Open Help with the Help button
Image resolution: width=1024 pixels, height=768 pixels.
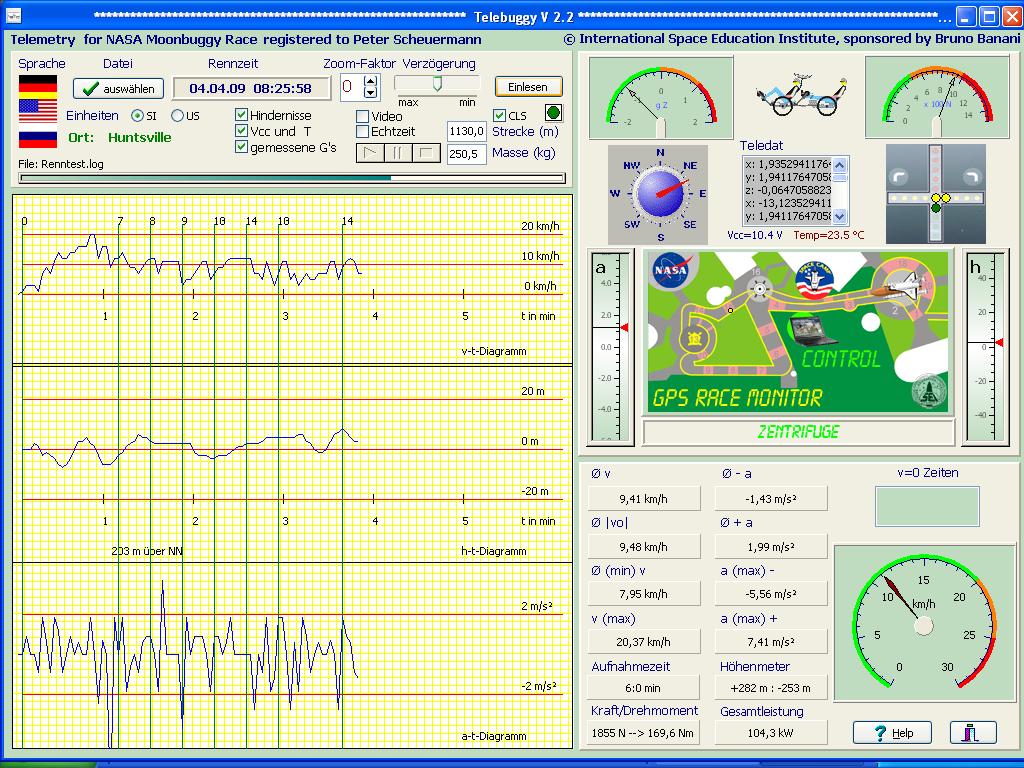(892, 733)
